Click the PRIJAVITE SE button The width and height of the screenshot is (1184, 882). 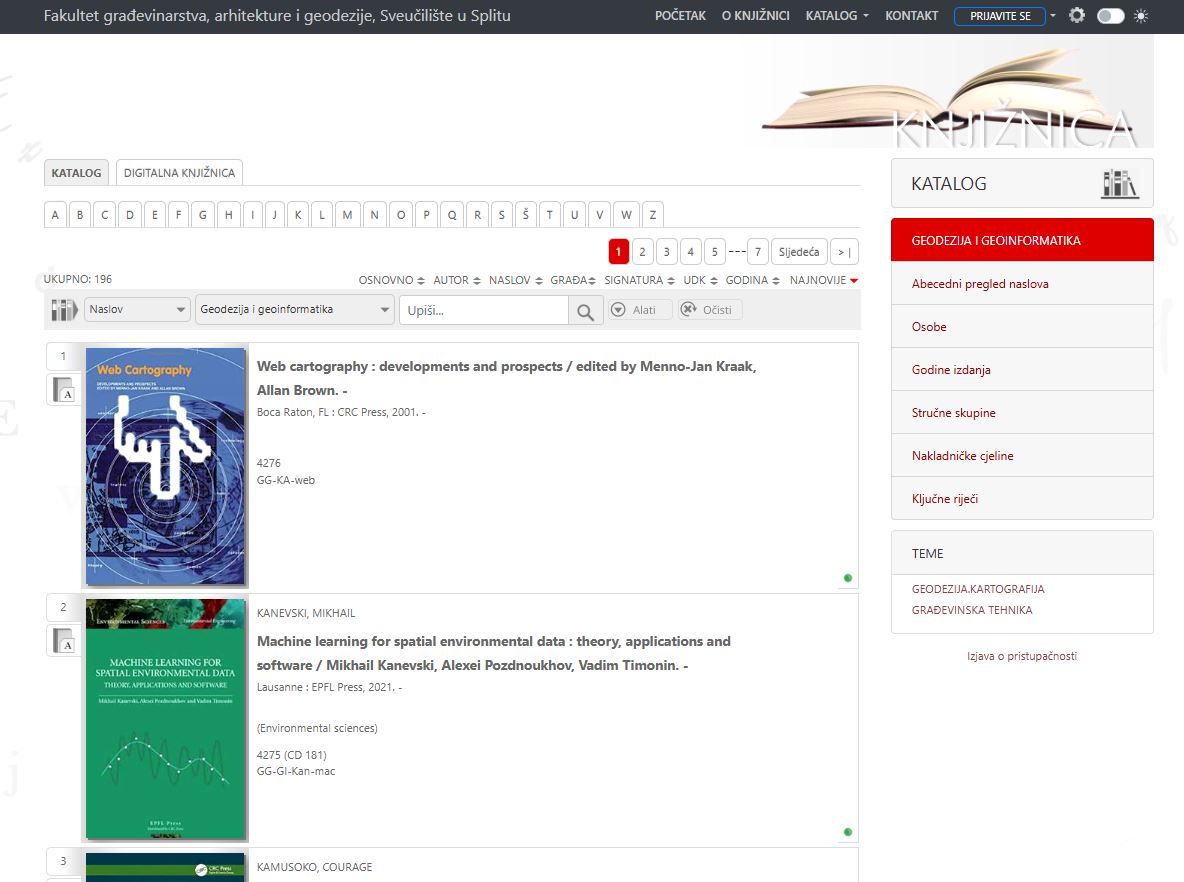point(999,16)
